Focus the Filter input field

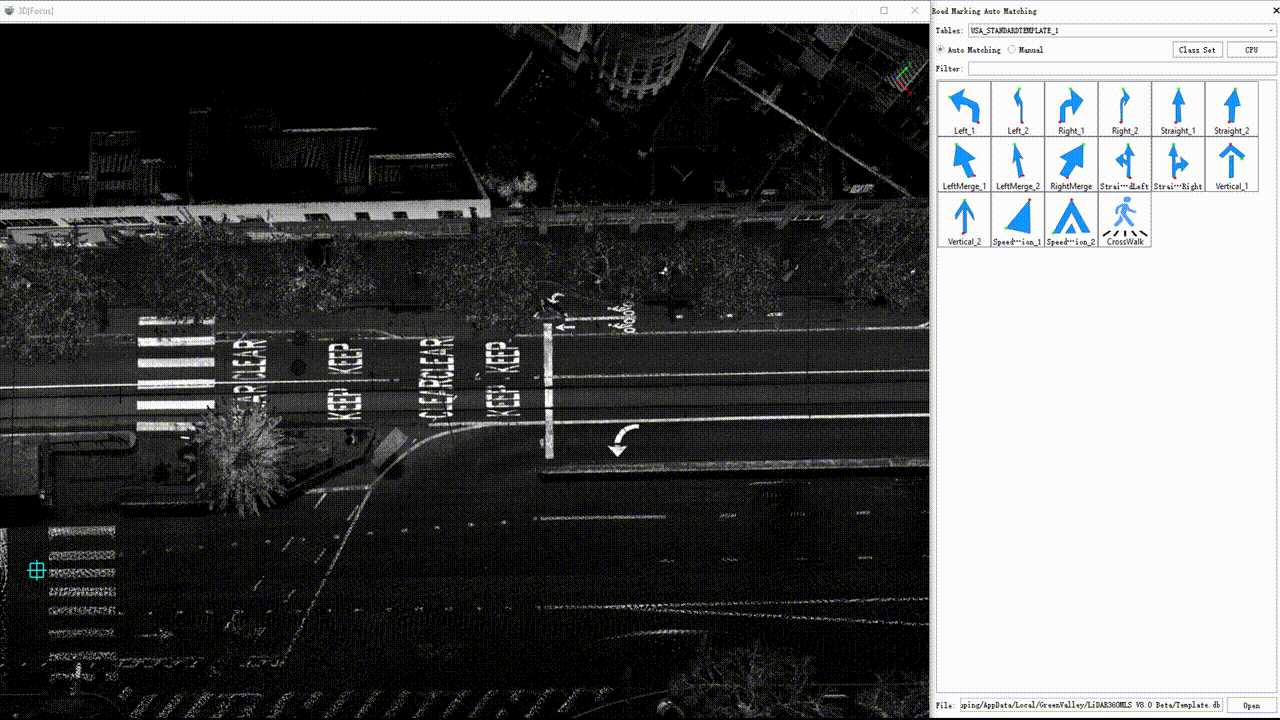[1122, 69]
